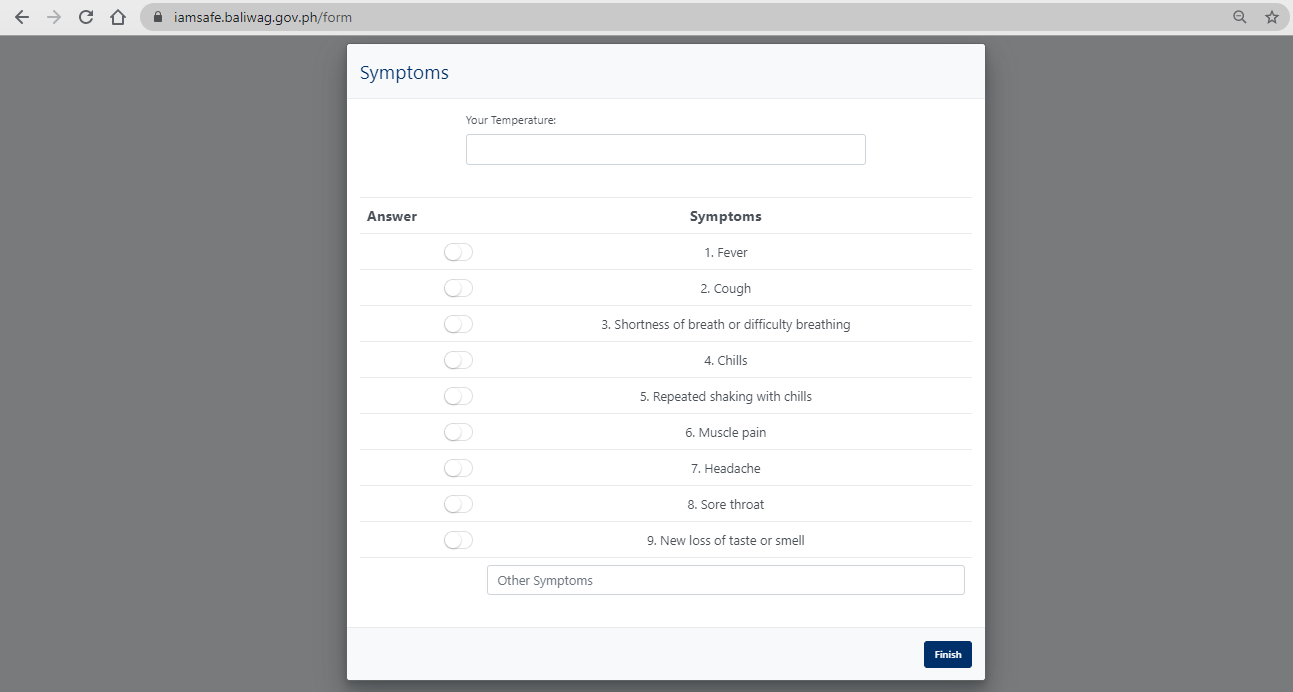
Task: Click the 'Your Temperature:' label
Action: pos(511,120)
